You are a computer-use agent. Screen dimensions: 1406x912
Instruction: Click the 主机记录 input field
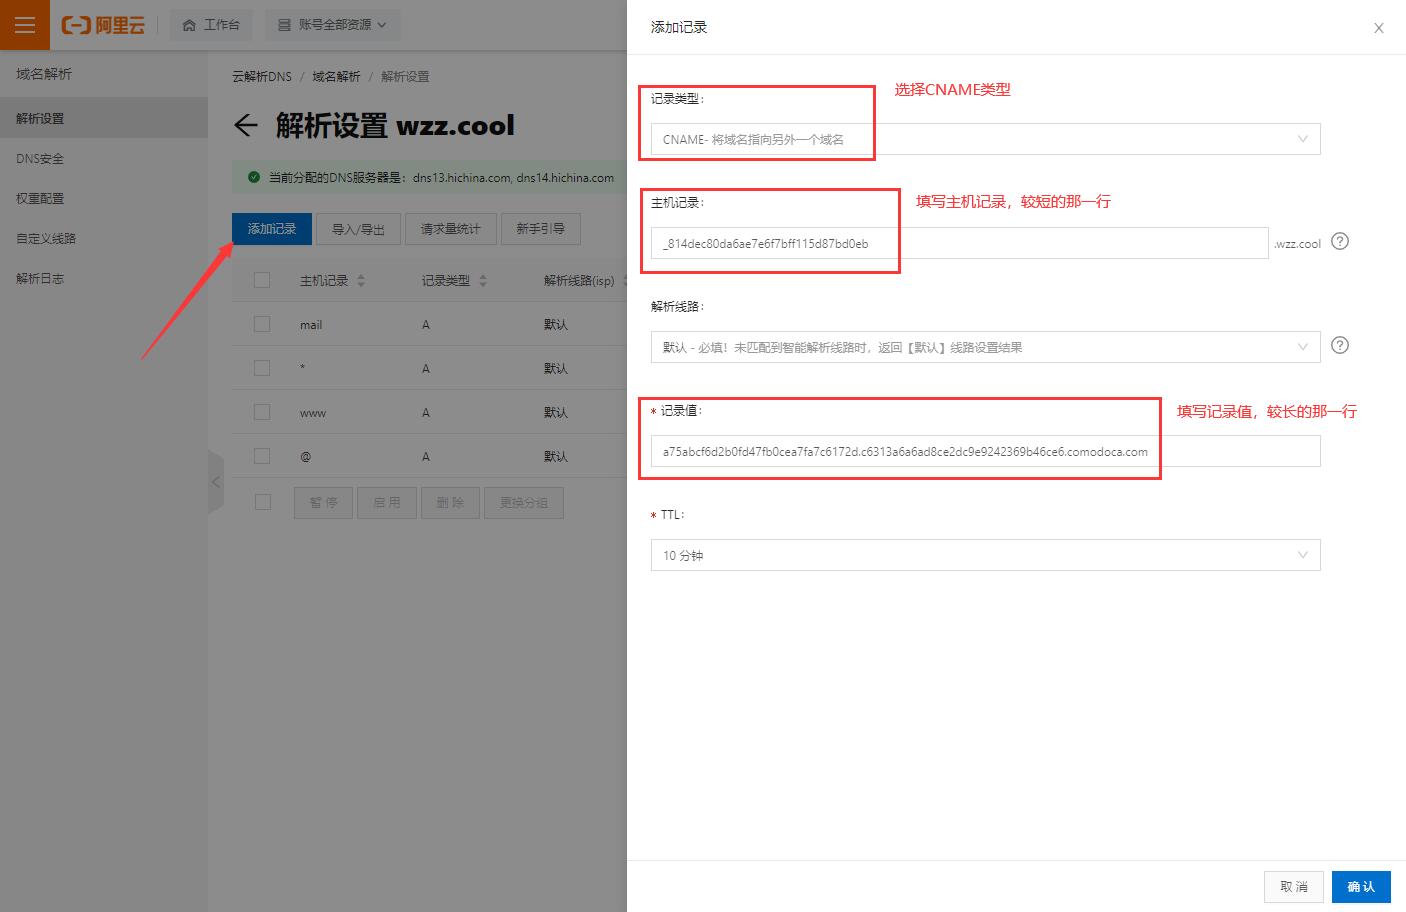[x=960, y=243]
